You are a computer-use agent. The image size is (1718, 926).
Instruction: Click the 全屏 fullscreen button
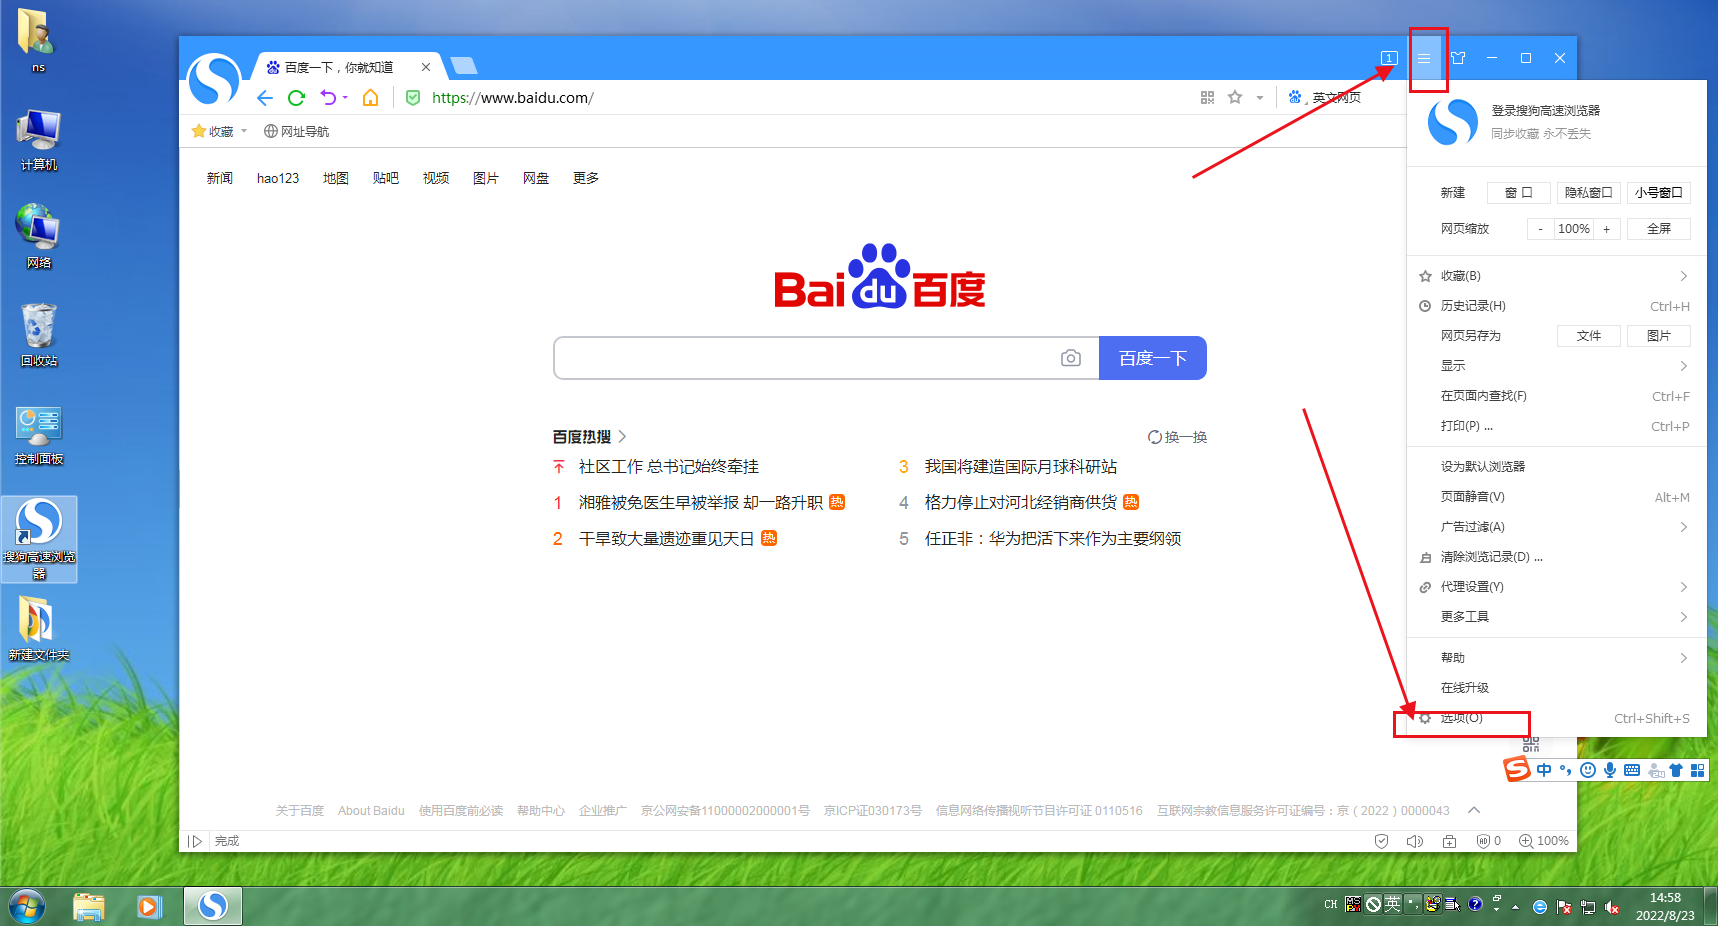[1659, 229]
